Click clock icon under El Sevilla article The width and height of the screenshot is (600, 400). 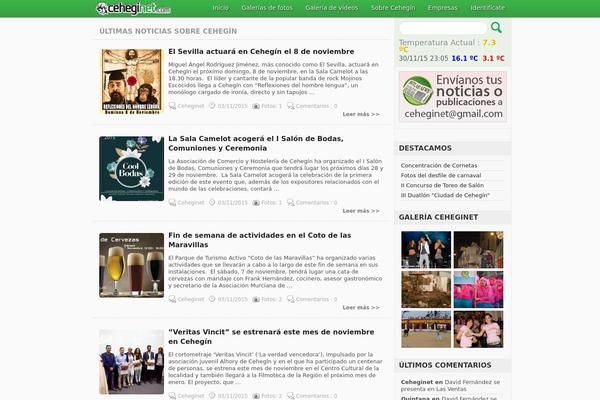pos(212,106)
